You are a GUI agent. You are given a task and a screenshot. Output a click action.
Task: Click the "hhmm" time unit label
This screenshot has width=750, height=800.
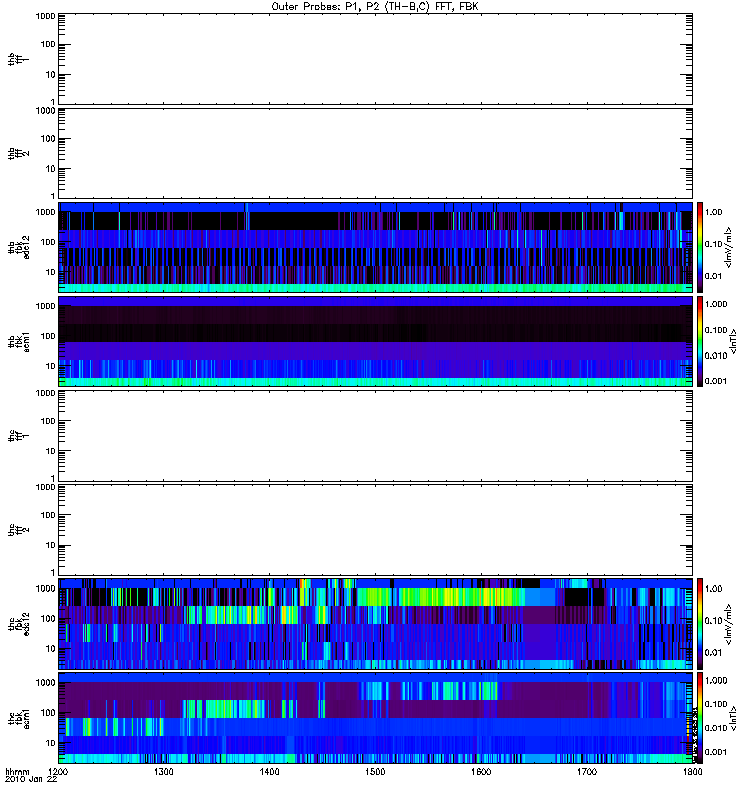[x=17, y=772]
